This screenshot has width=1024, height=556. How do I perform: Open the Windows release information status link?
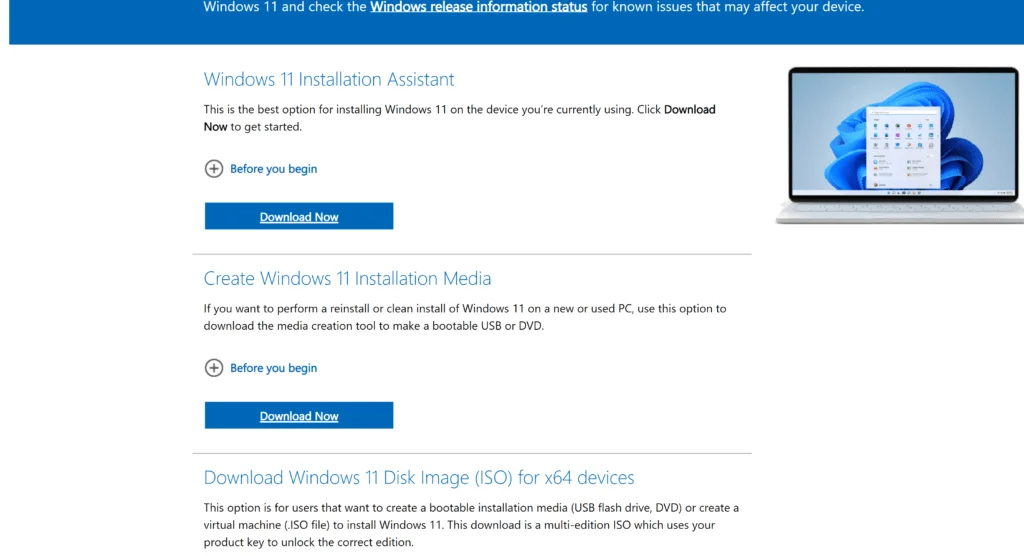(478, 7)
